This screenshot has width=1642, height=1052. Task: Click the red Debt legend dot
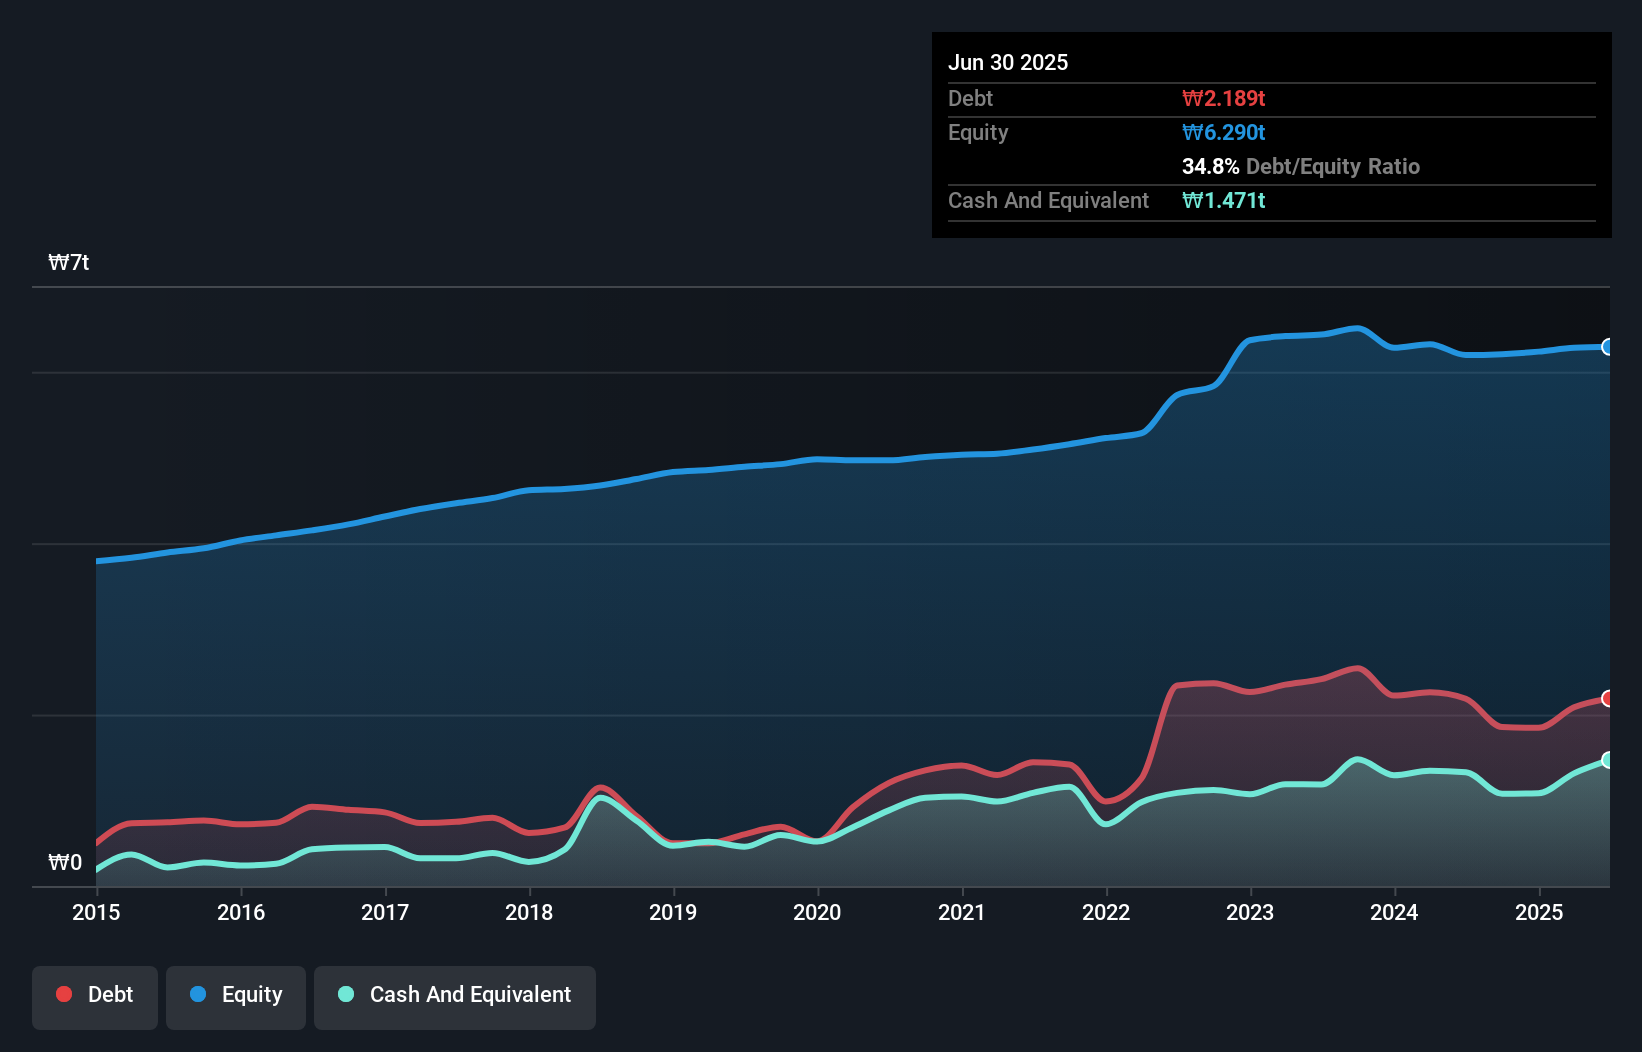[64, 994]
